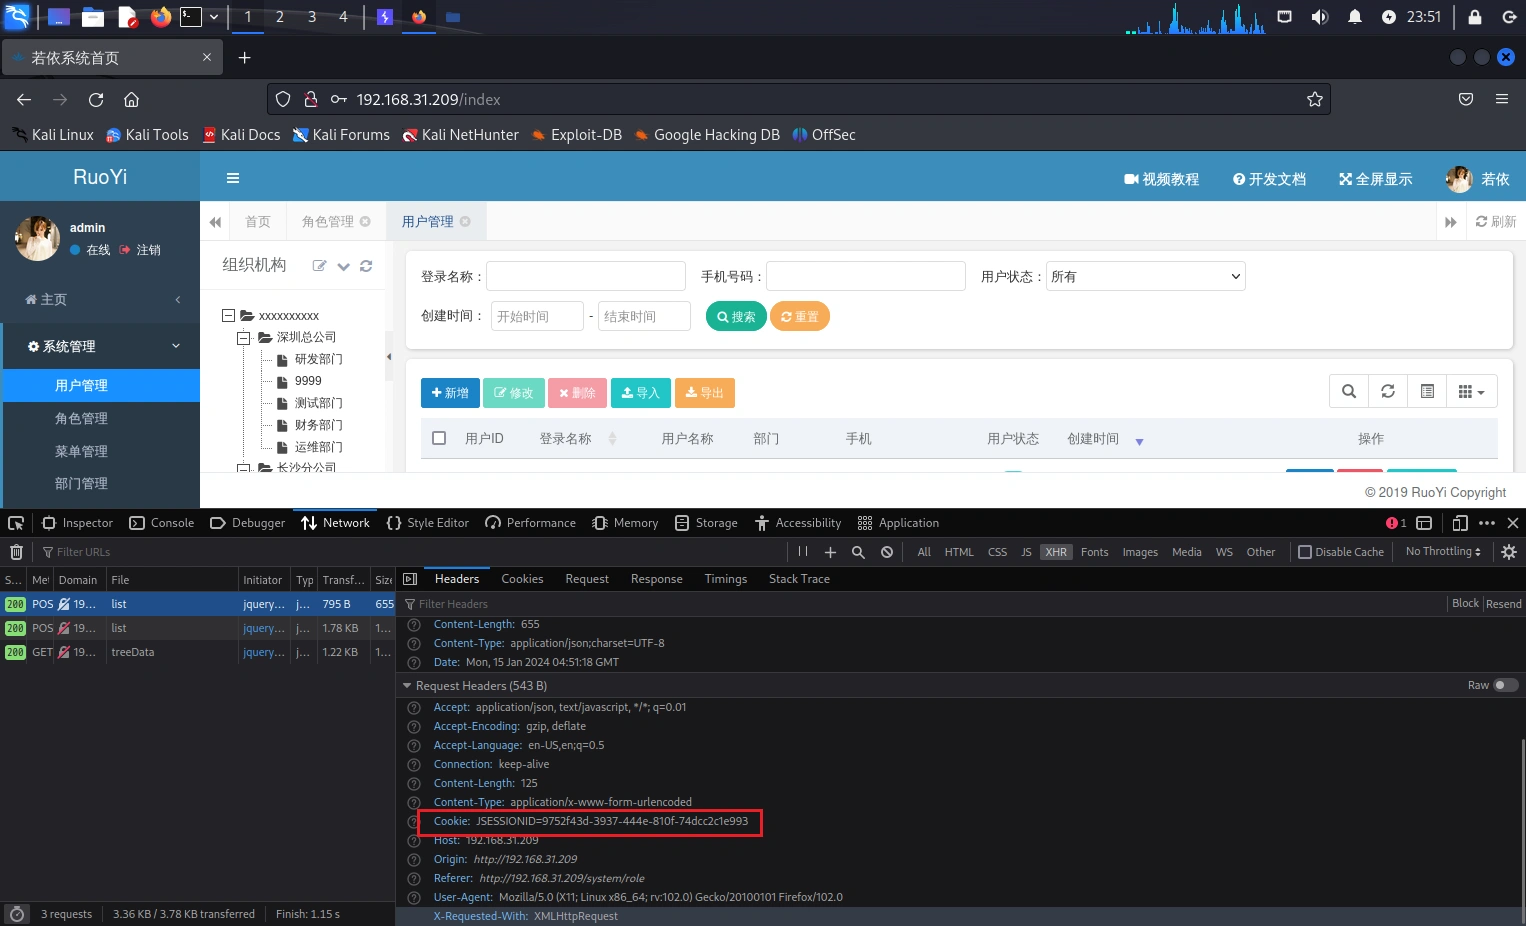Image resolution: width=1526 pixels, height=926 pixels.
Task: Click the green 搜索 button
Action: (736, 317)
